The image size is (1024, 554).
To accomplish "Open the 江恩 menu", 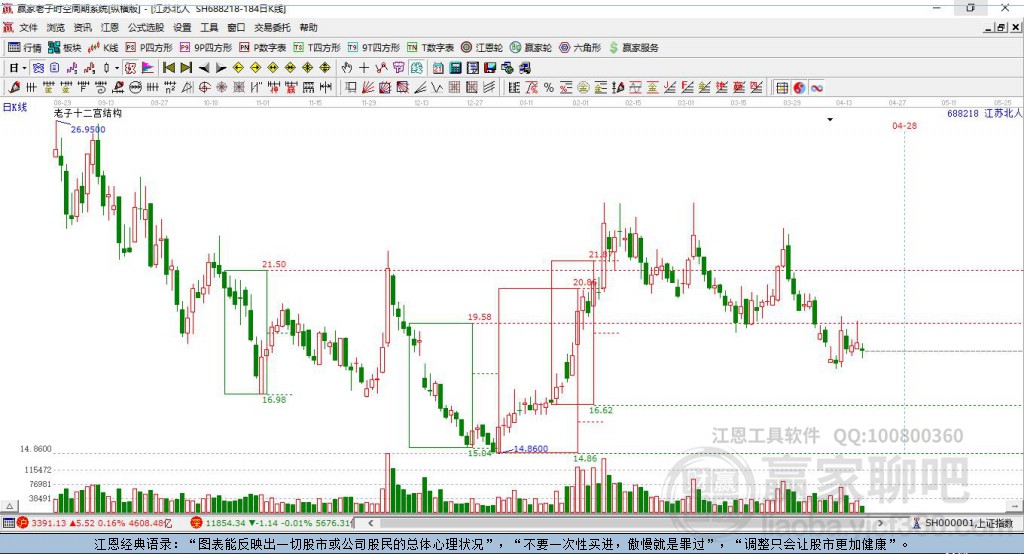I will click(x=110, y=27).
